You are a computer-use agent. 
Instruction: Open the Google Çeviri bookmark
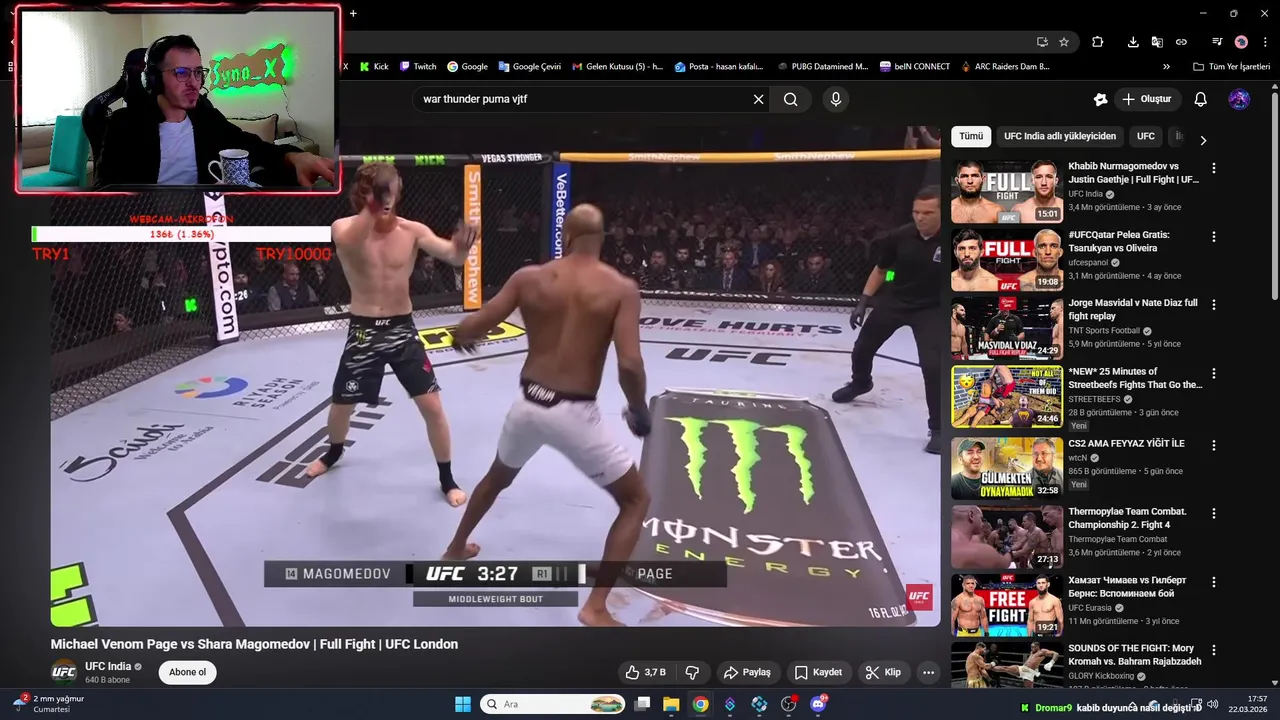click(529, 66)
